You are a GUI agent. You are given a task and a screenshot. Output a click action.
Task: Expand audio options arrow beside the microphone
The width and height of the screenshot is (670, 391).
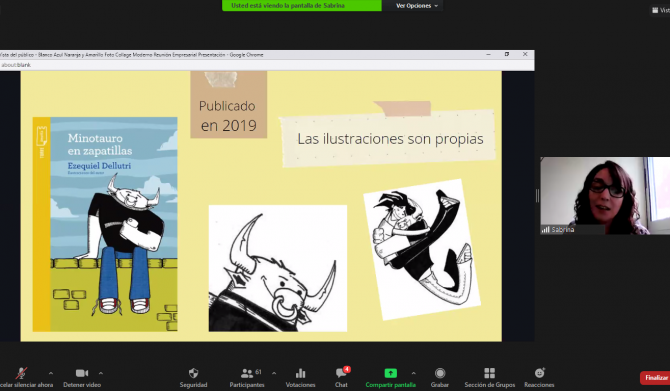(51, 373)
